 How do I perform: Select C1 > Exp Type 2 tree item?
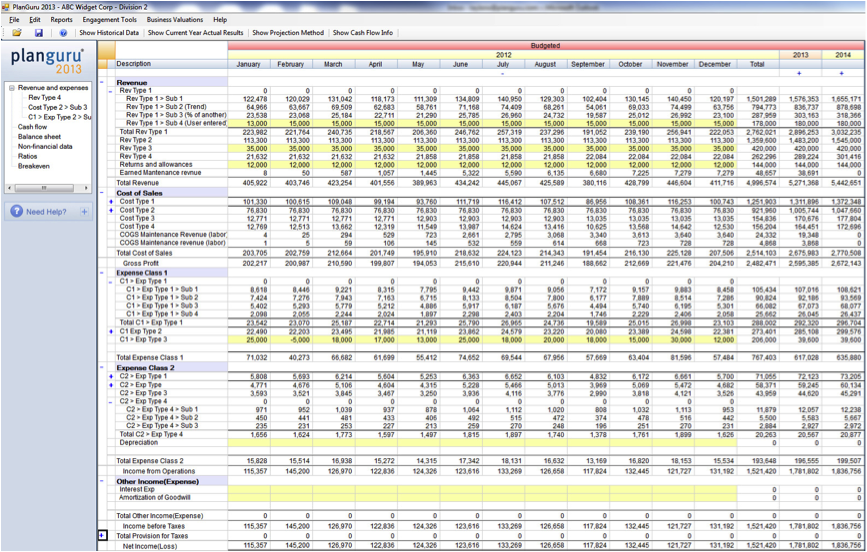click(x=59, y=117)
